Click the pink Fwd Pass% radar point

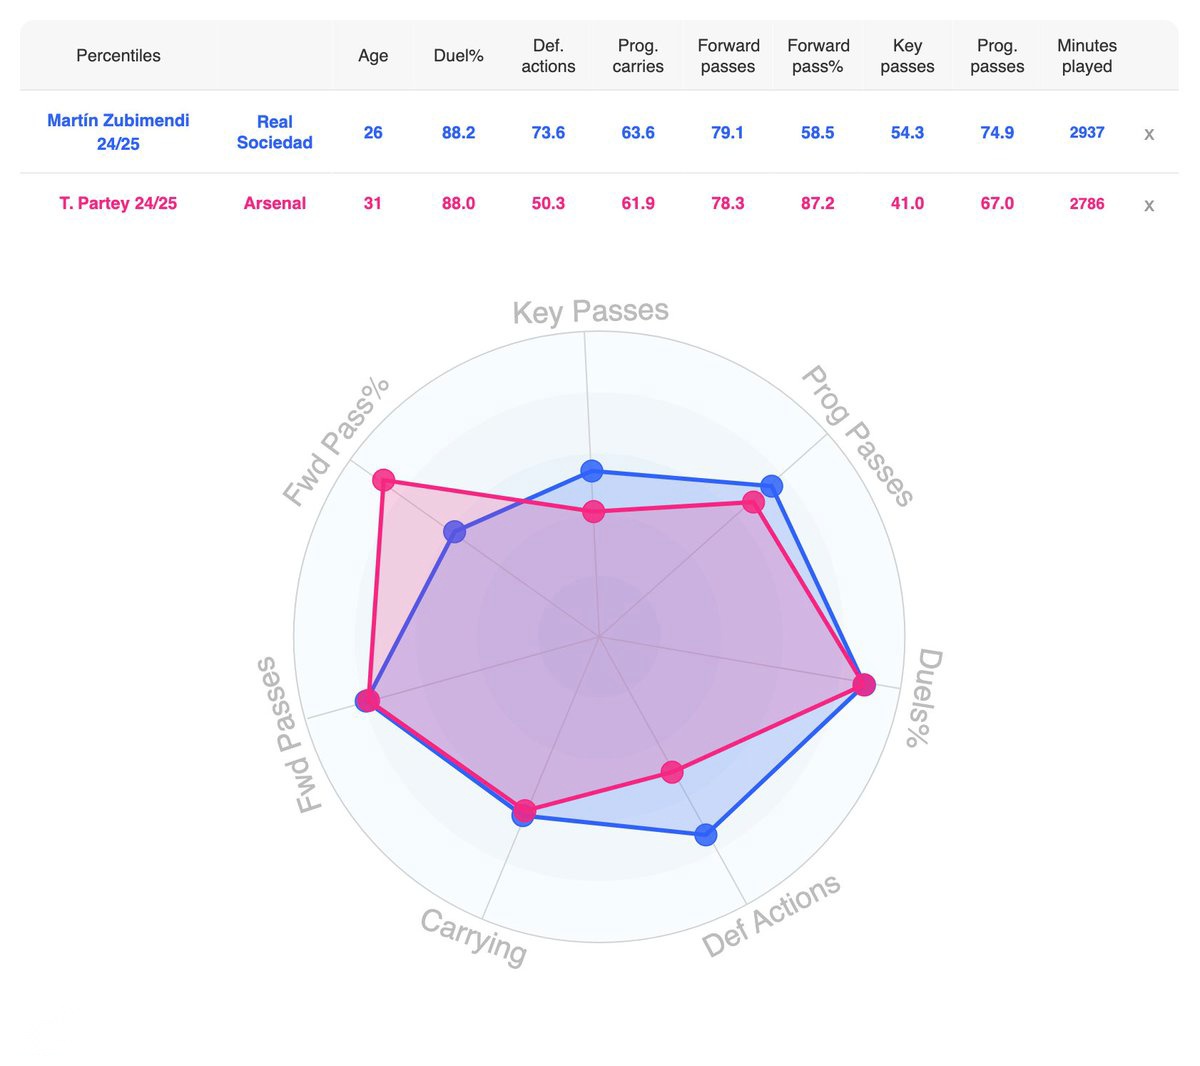coord(383,481)
